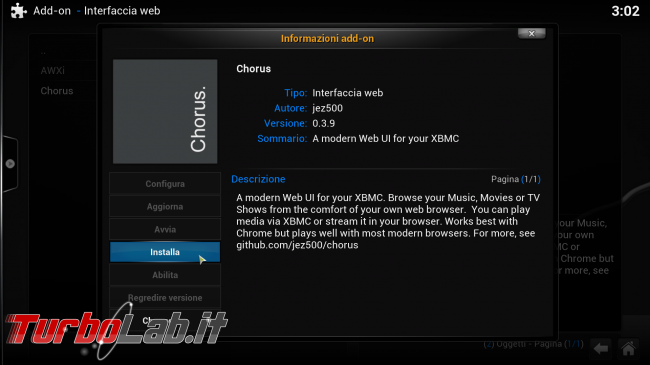Click the version value 0.3.9
The width and height of the screenshot is (650, 365).
click(324, 124)
